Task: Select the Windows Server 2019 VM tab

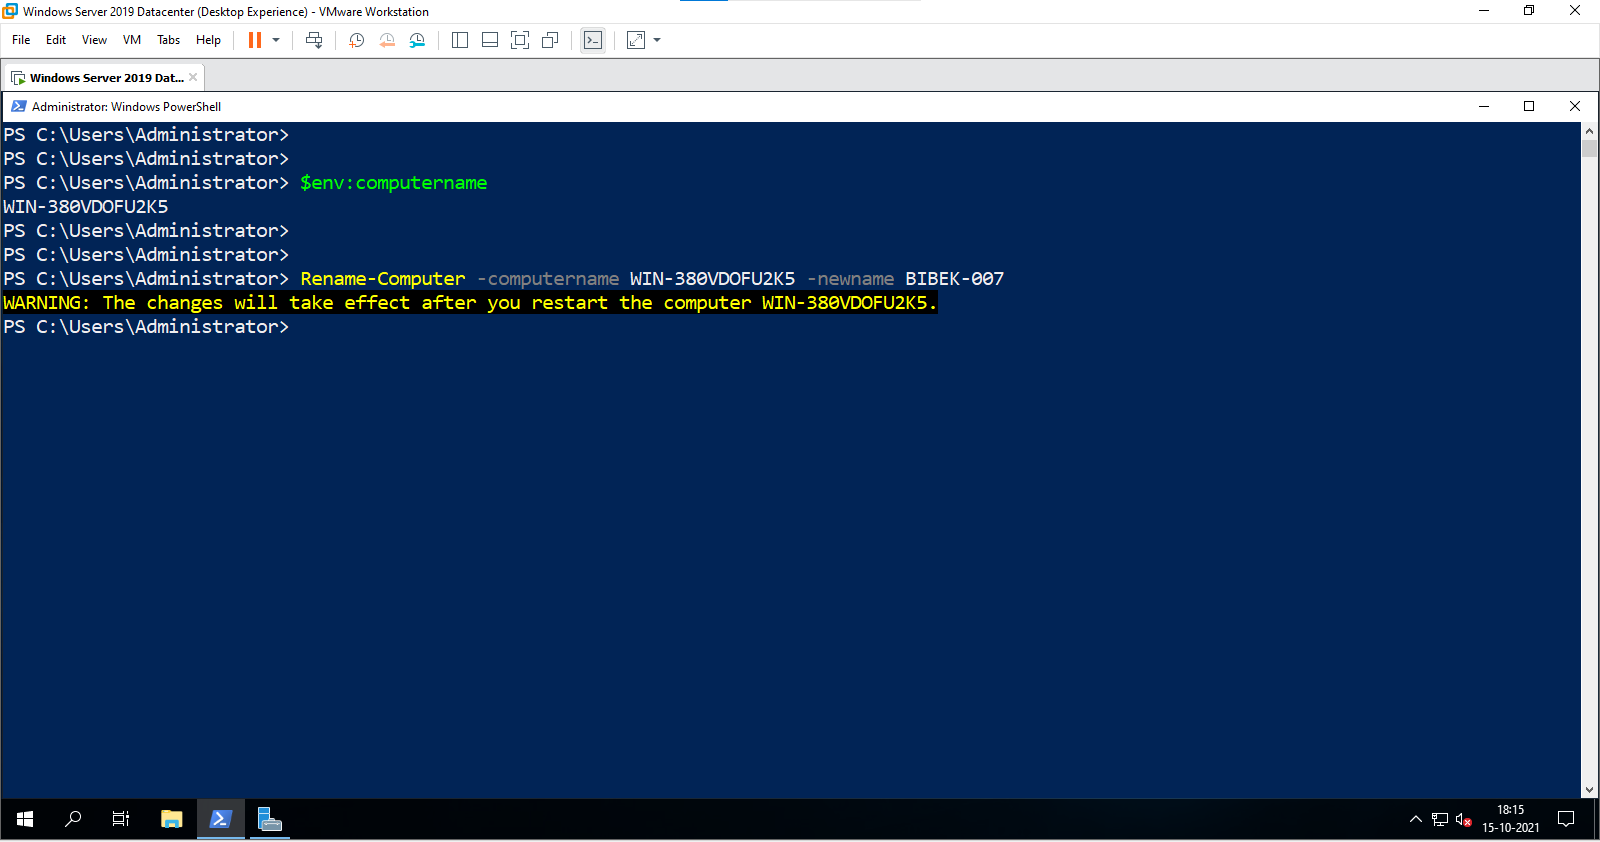Action: (x=103, y=77)
